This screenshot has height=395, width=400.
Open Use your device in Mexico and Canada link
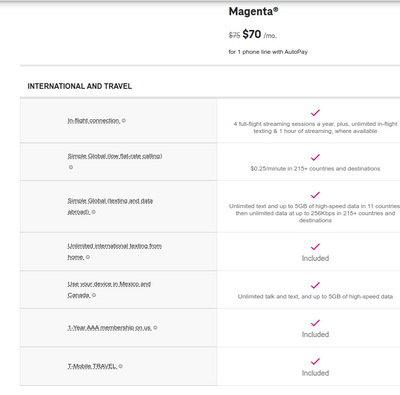click(109, 290)
